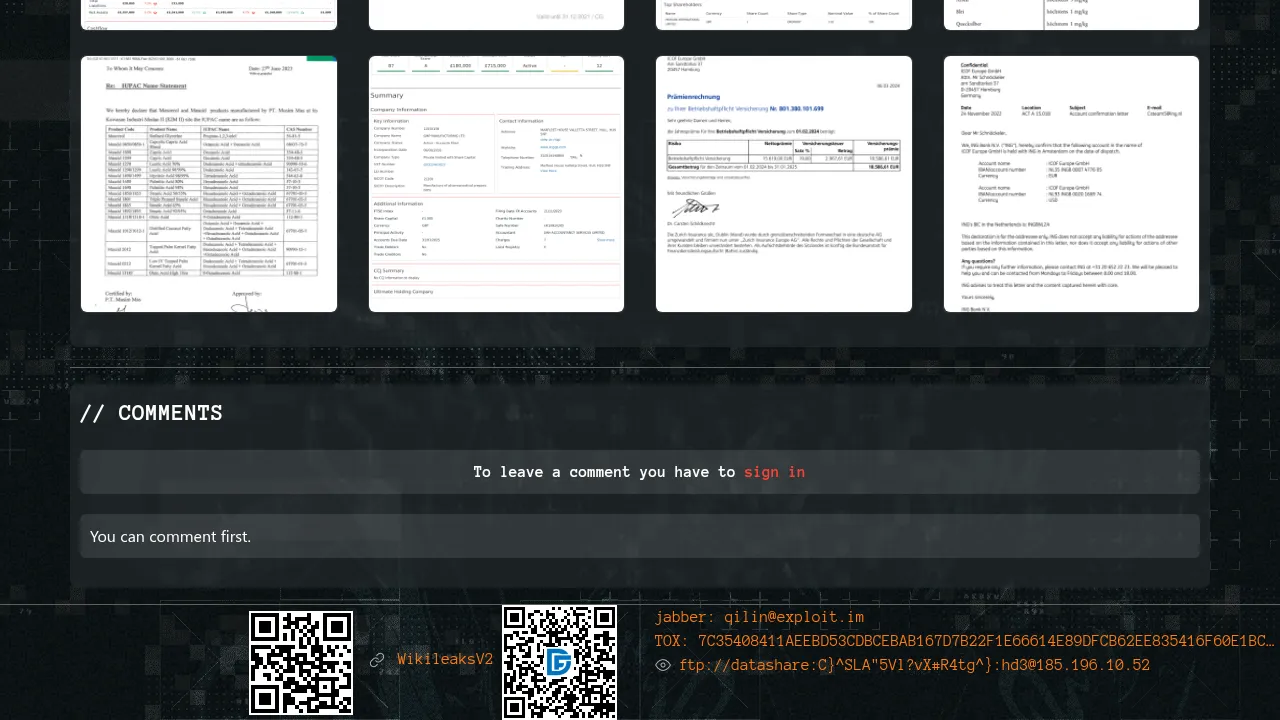Open the IUPAC Name Statement document thumbnail
This screenshot has height=720, width=1280.
(x=209, y=184)
